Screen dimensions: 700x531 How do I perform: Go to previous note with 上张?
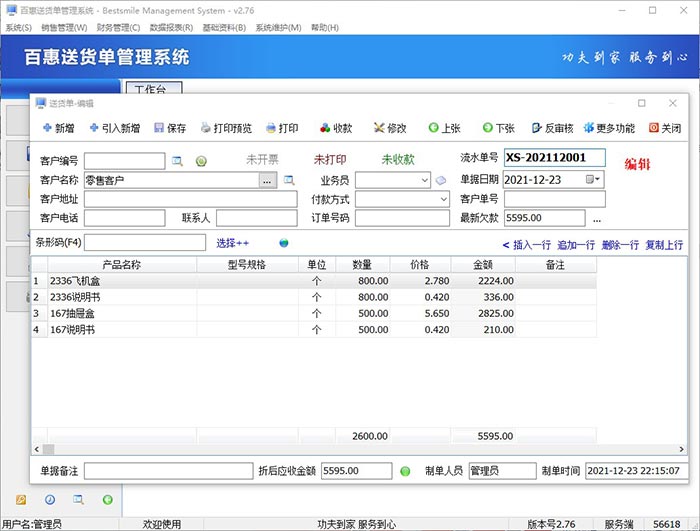coord(444,128)
